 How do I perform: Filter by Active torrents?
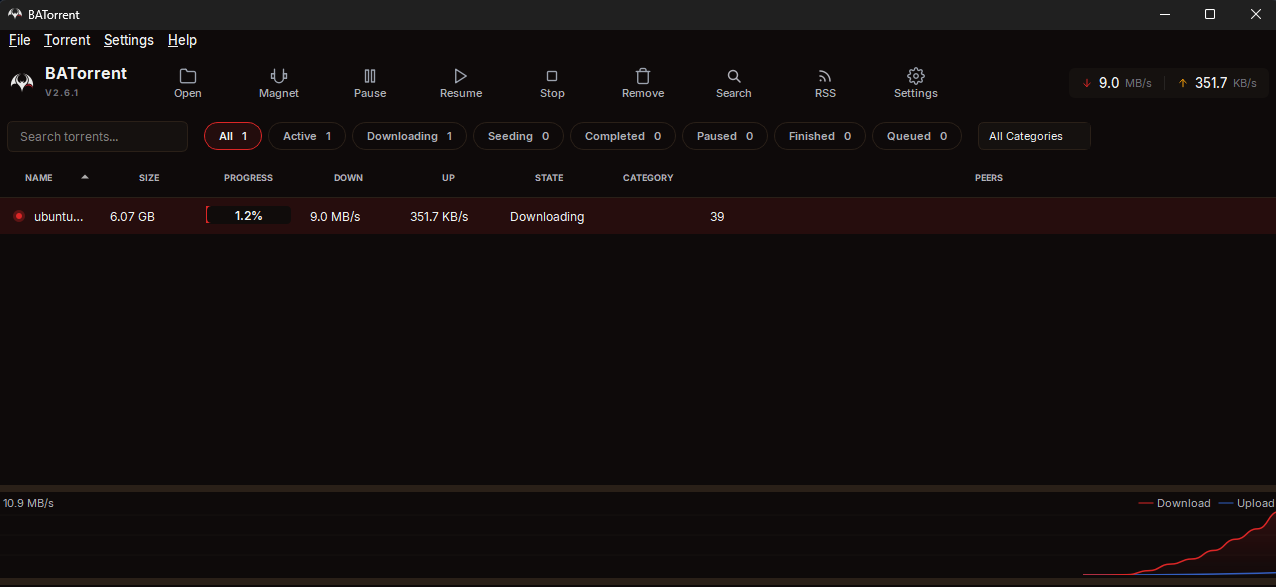click(x=307, y=136)
